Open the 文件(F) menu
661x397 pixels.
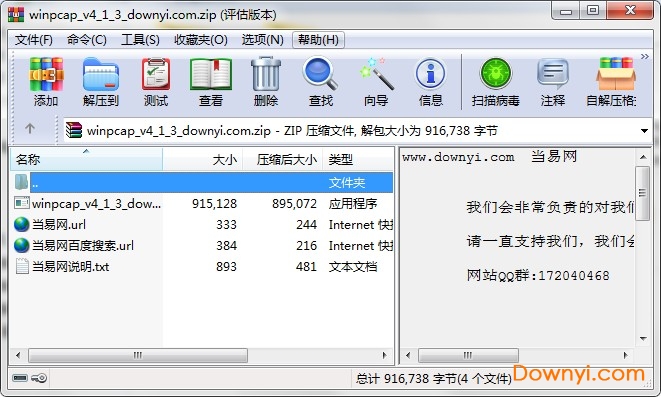point(34,40)
